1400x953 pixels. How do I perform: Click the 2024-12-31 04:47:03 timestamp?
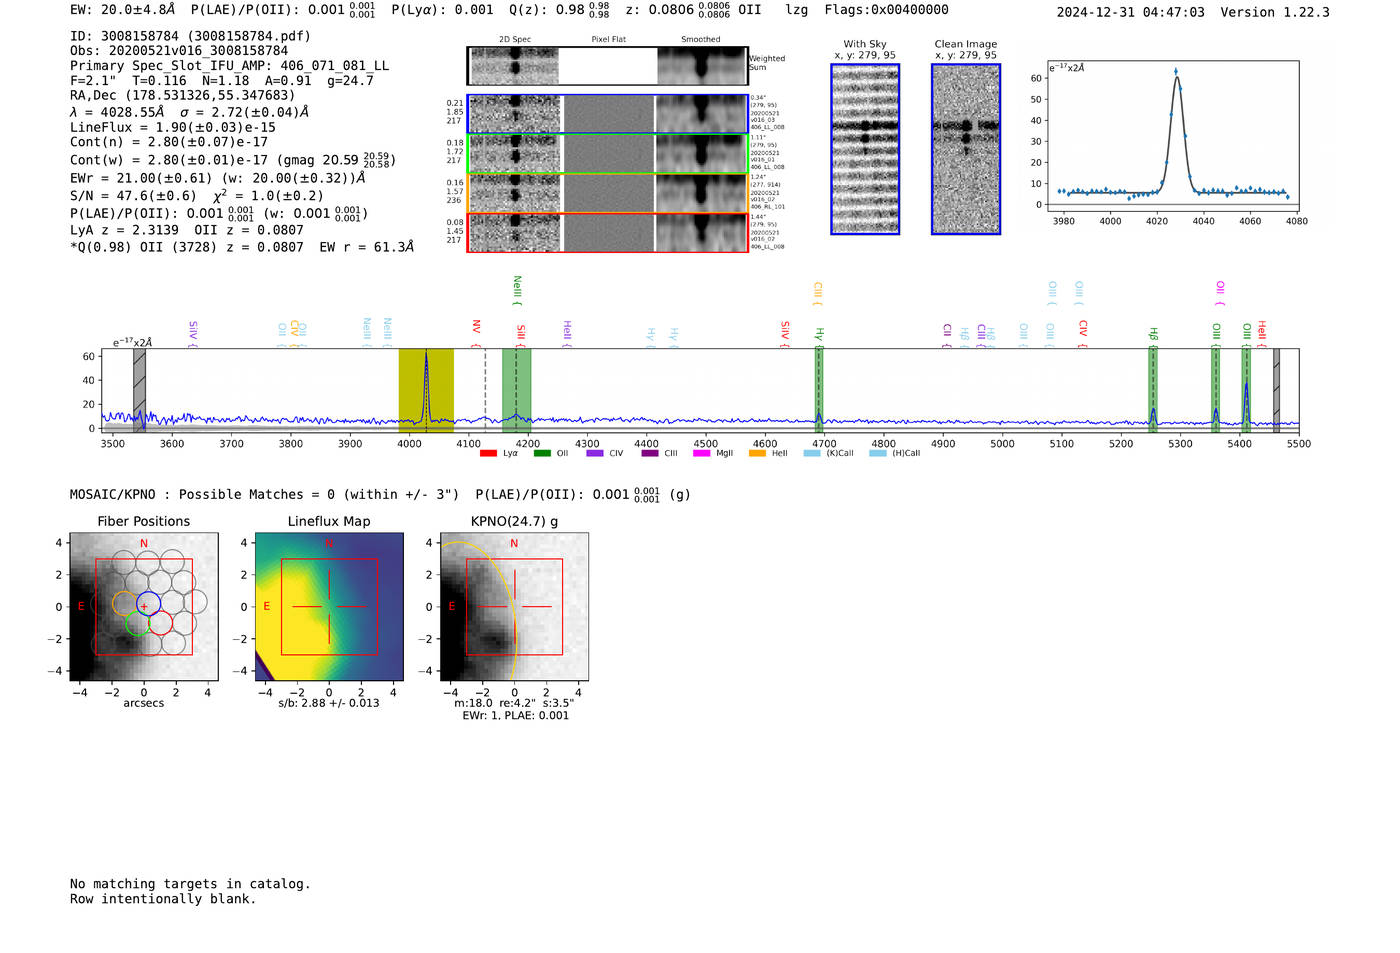[x=1131, y=13]
